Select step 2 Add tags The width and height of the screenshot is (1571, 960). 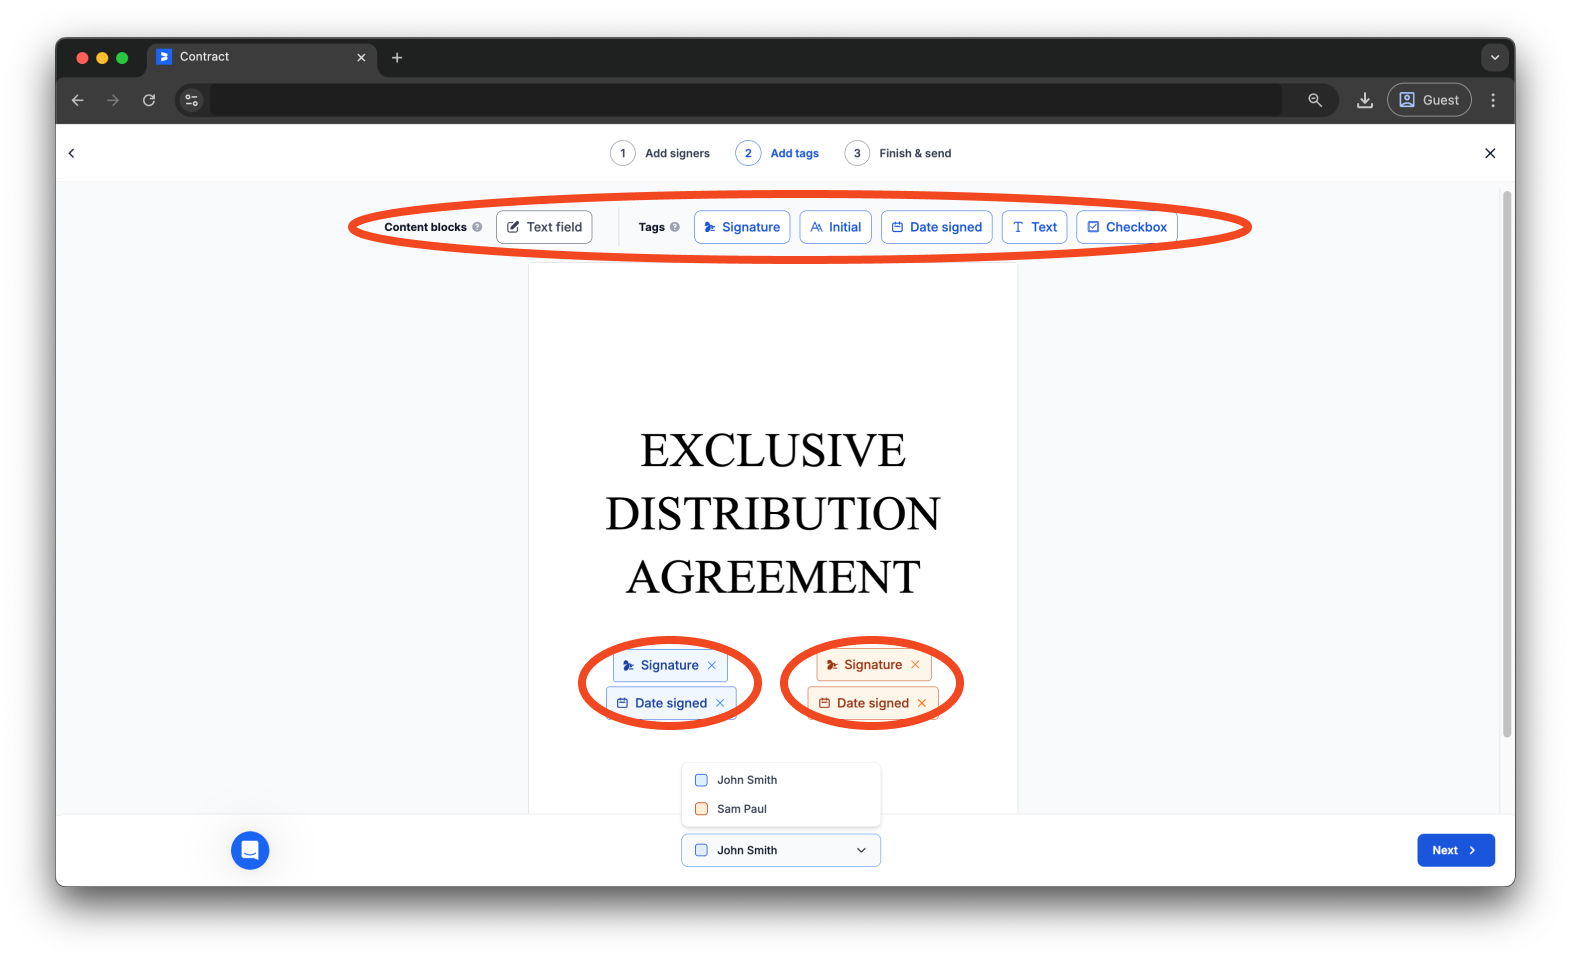(x=777, y=153)
